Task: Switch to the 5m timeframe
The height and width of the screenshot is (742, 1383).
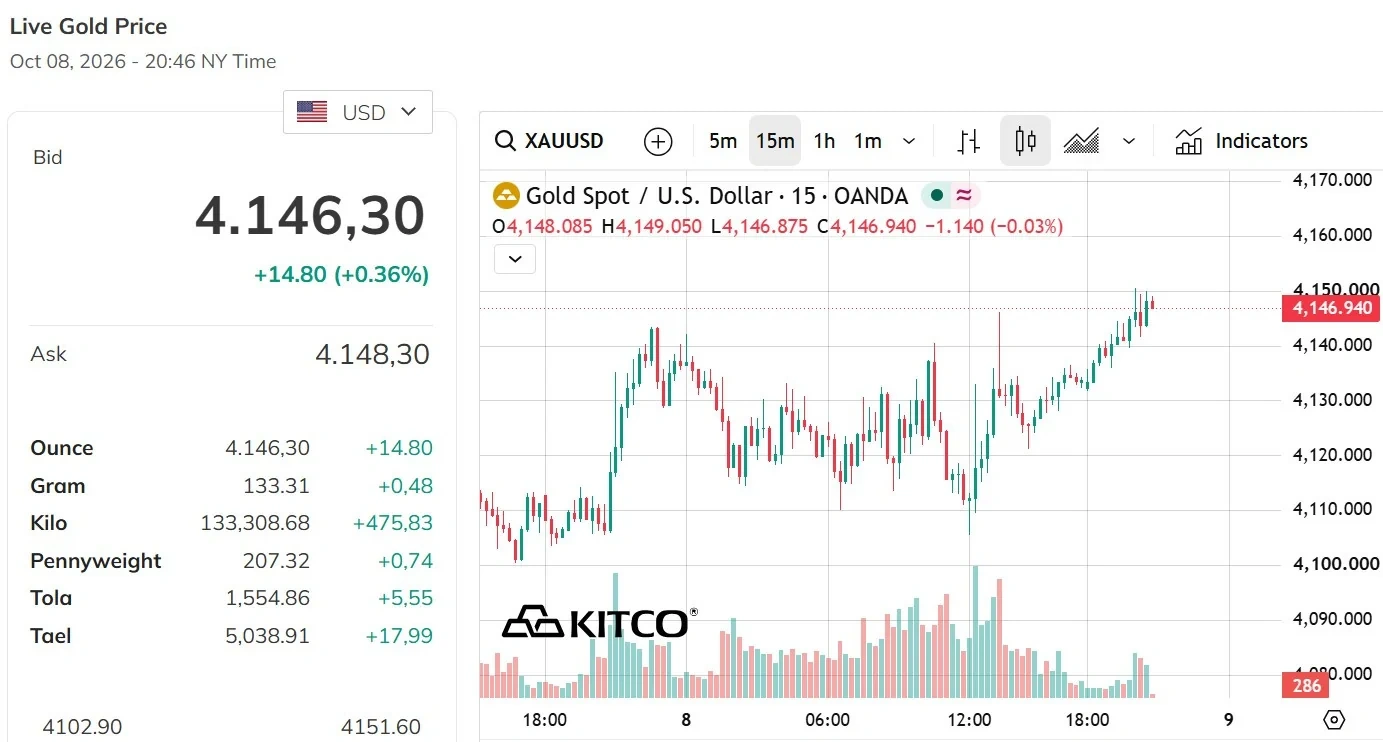Action: (x=723, y=141)
